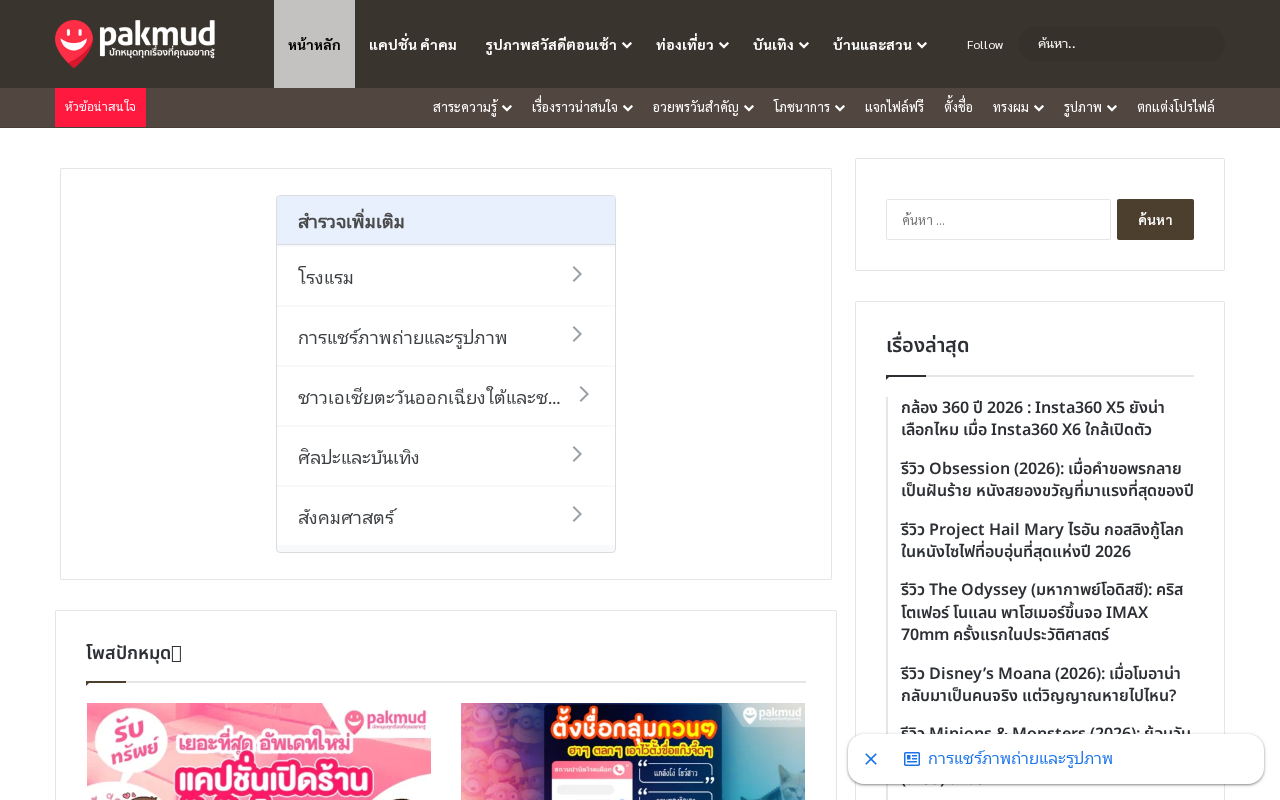Click the Follow link in header

(985, 44)
